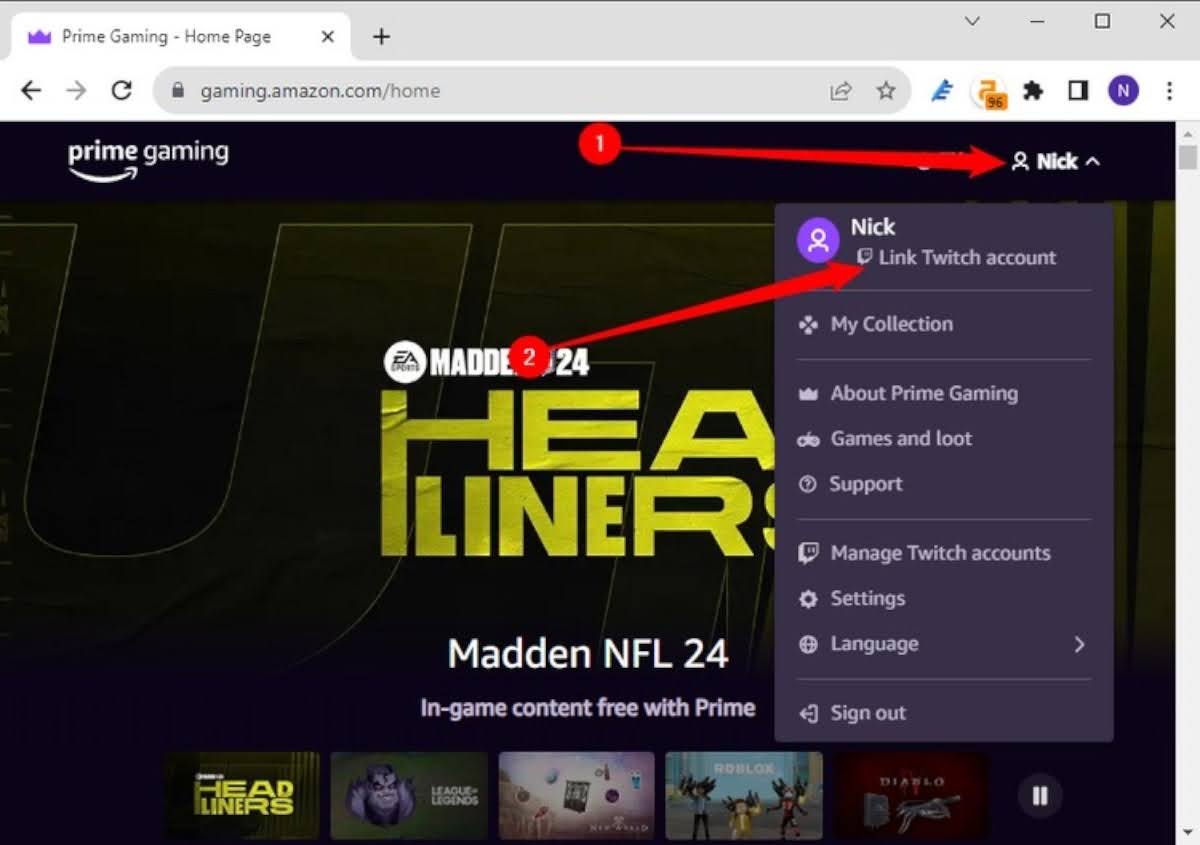Image resolution: width=1200 pixels, height=845 pixels.
Task: Select the Madden Headliners carousel thumbnail
Action: 243,796
